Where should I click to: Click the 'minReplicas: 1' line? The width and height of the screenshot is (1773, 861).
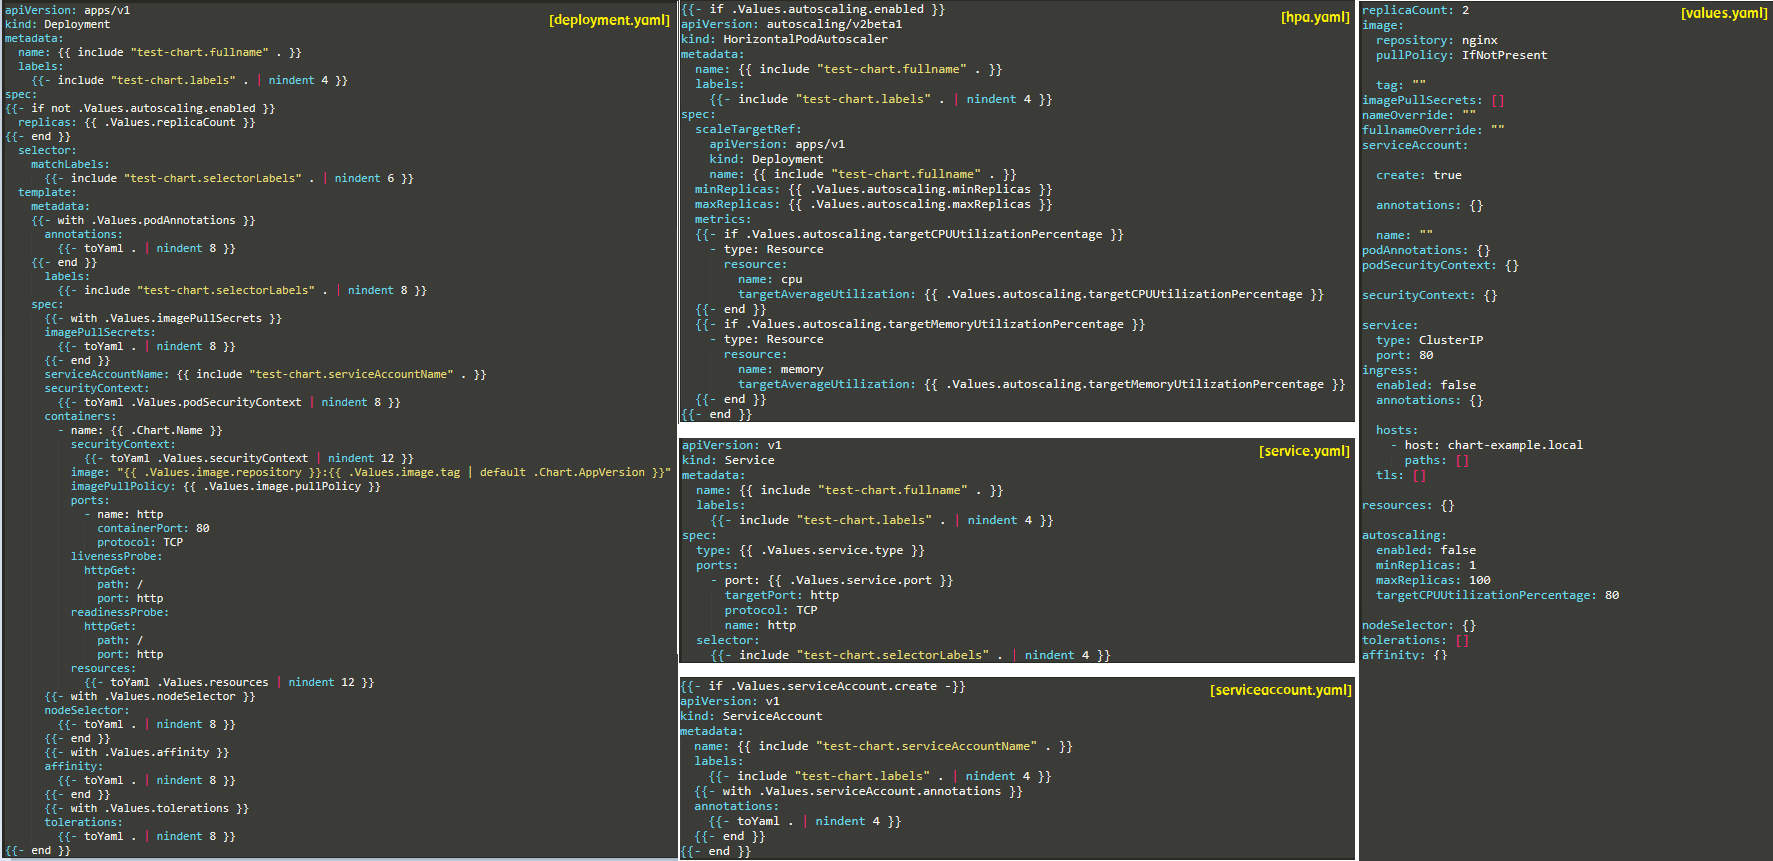(1426, 565)
